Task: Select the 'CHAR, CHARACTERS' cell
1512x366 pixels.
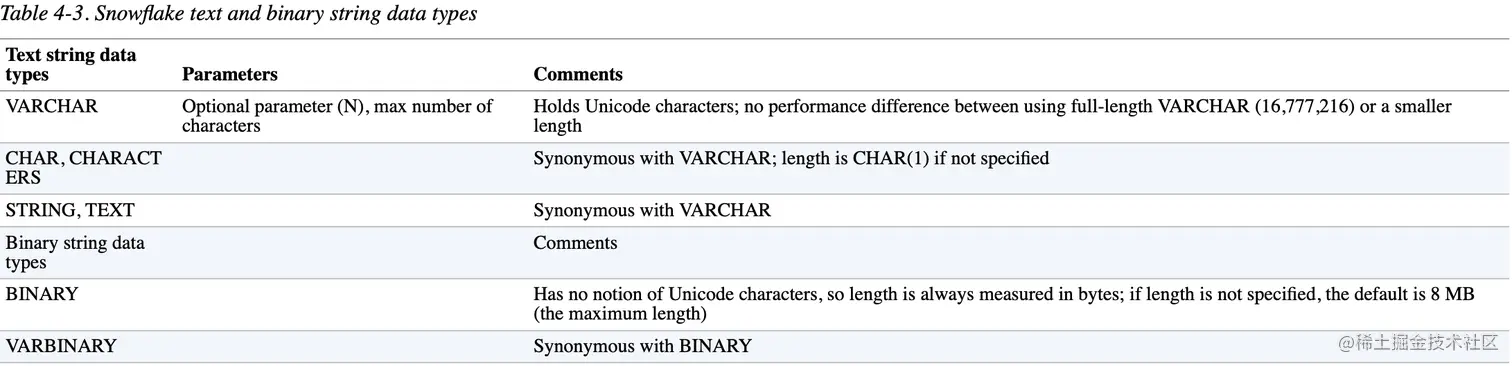Action: [x=83, y=168]
